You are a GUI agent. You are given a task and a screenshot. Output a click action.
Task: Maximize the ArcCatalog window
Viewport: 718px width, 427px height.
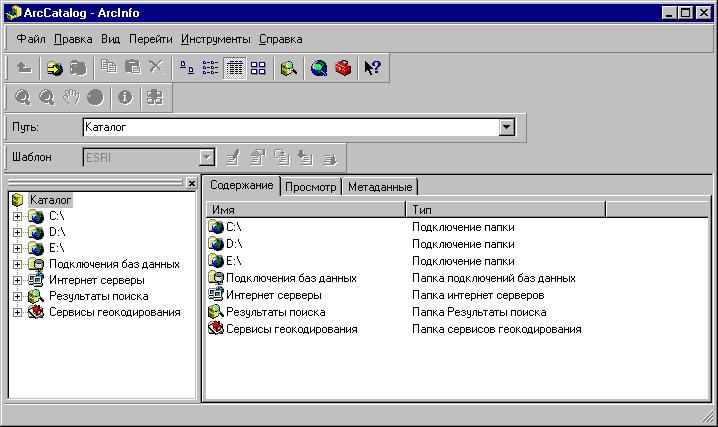pos(685,13)
